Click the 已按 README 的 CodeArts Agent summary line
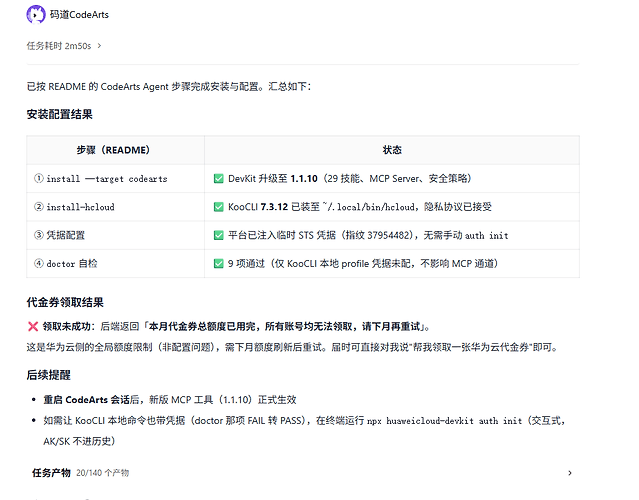Viewport: 639px width, 500px height. coord(169,86)
